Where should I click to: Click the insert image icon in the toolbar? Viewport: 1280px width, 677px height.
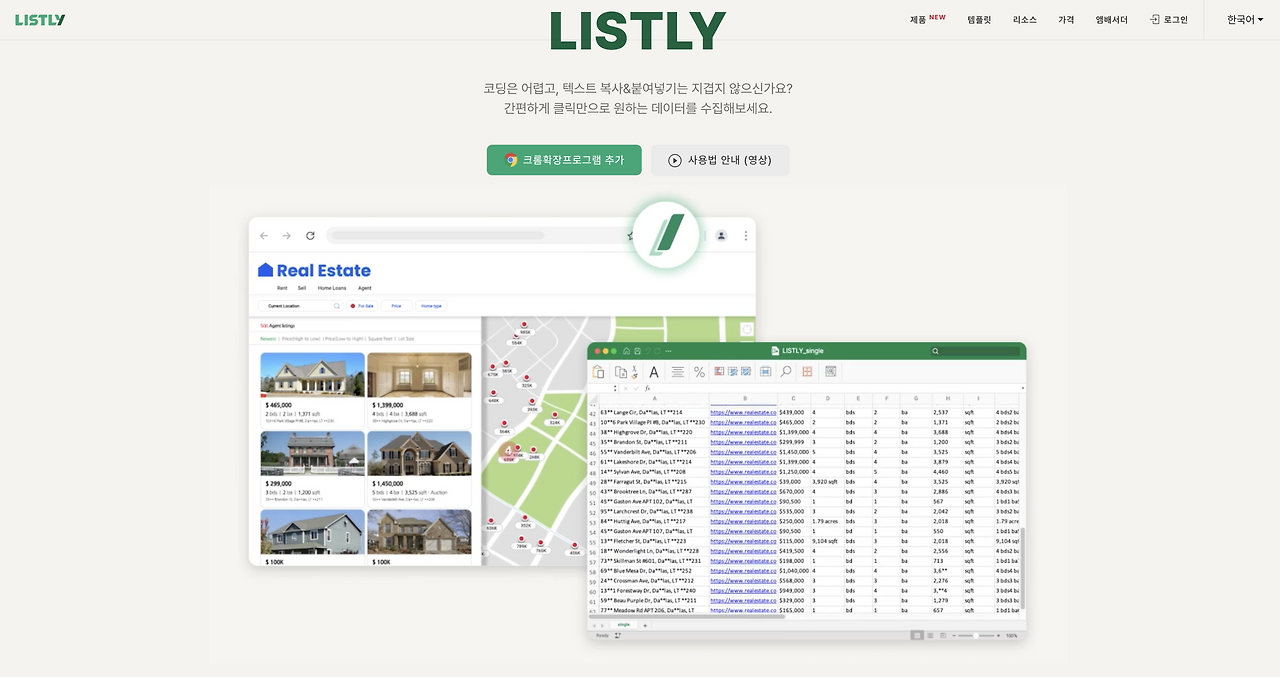pyautogui.click(x=831, y=372)
